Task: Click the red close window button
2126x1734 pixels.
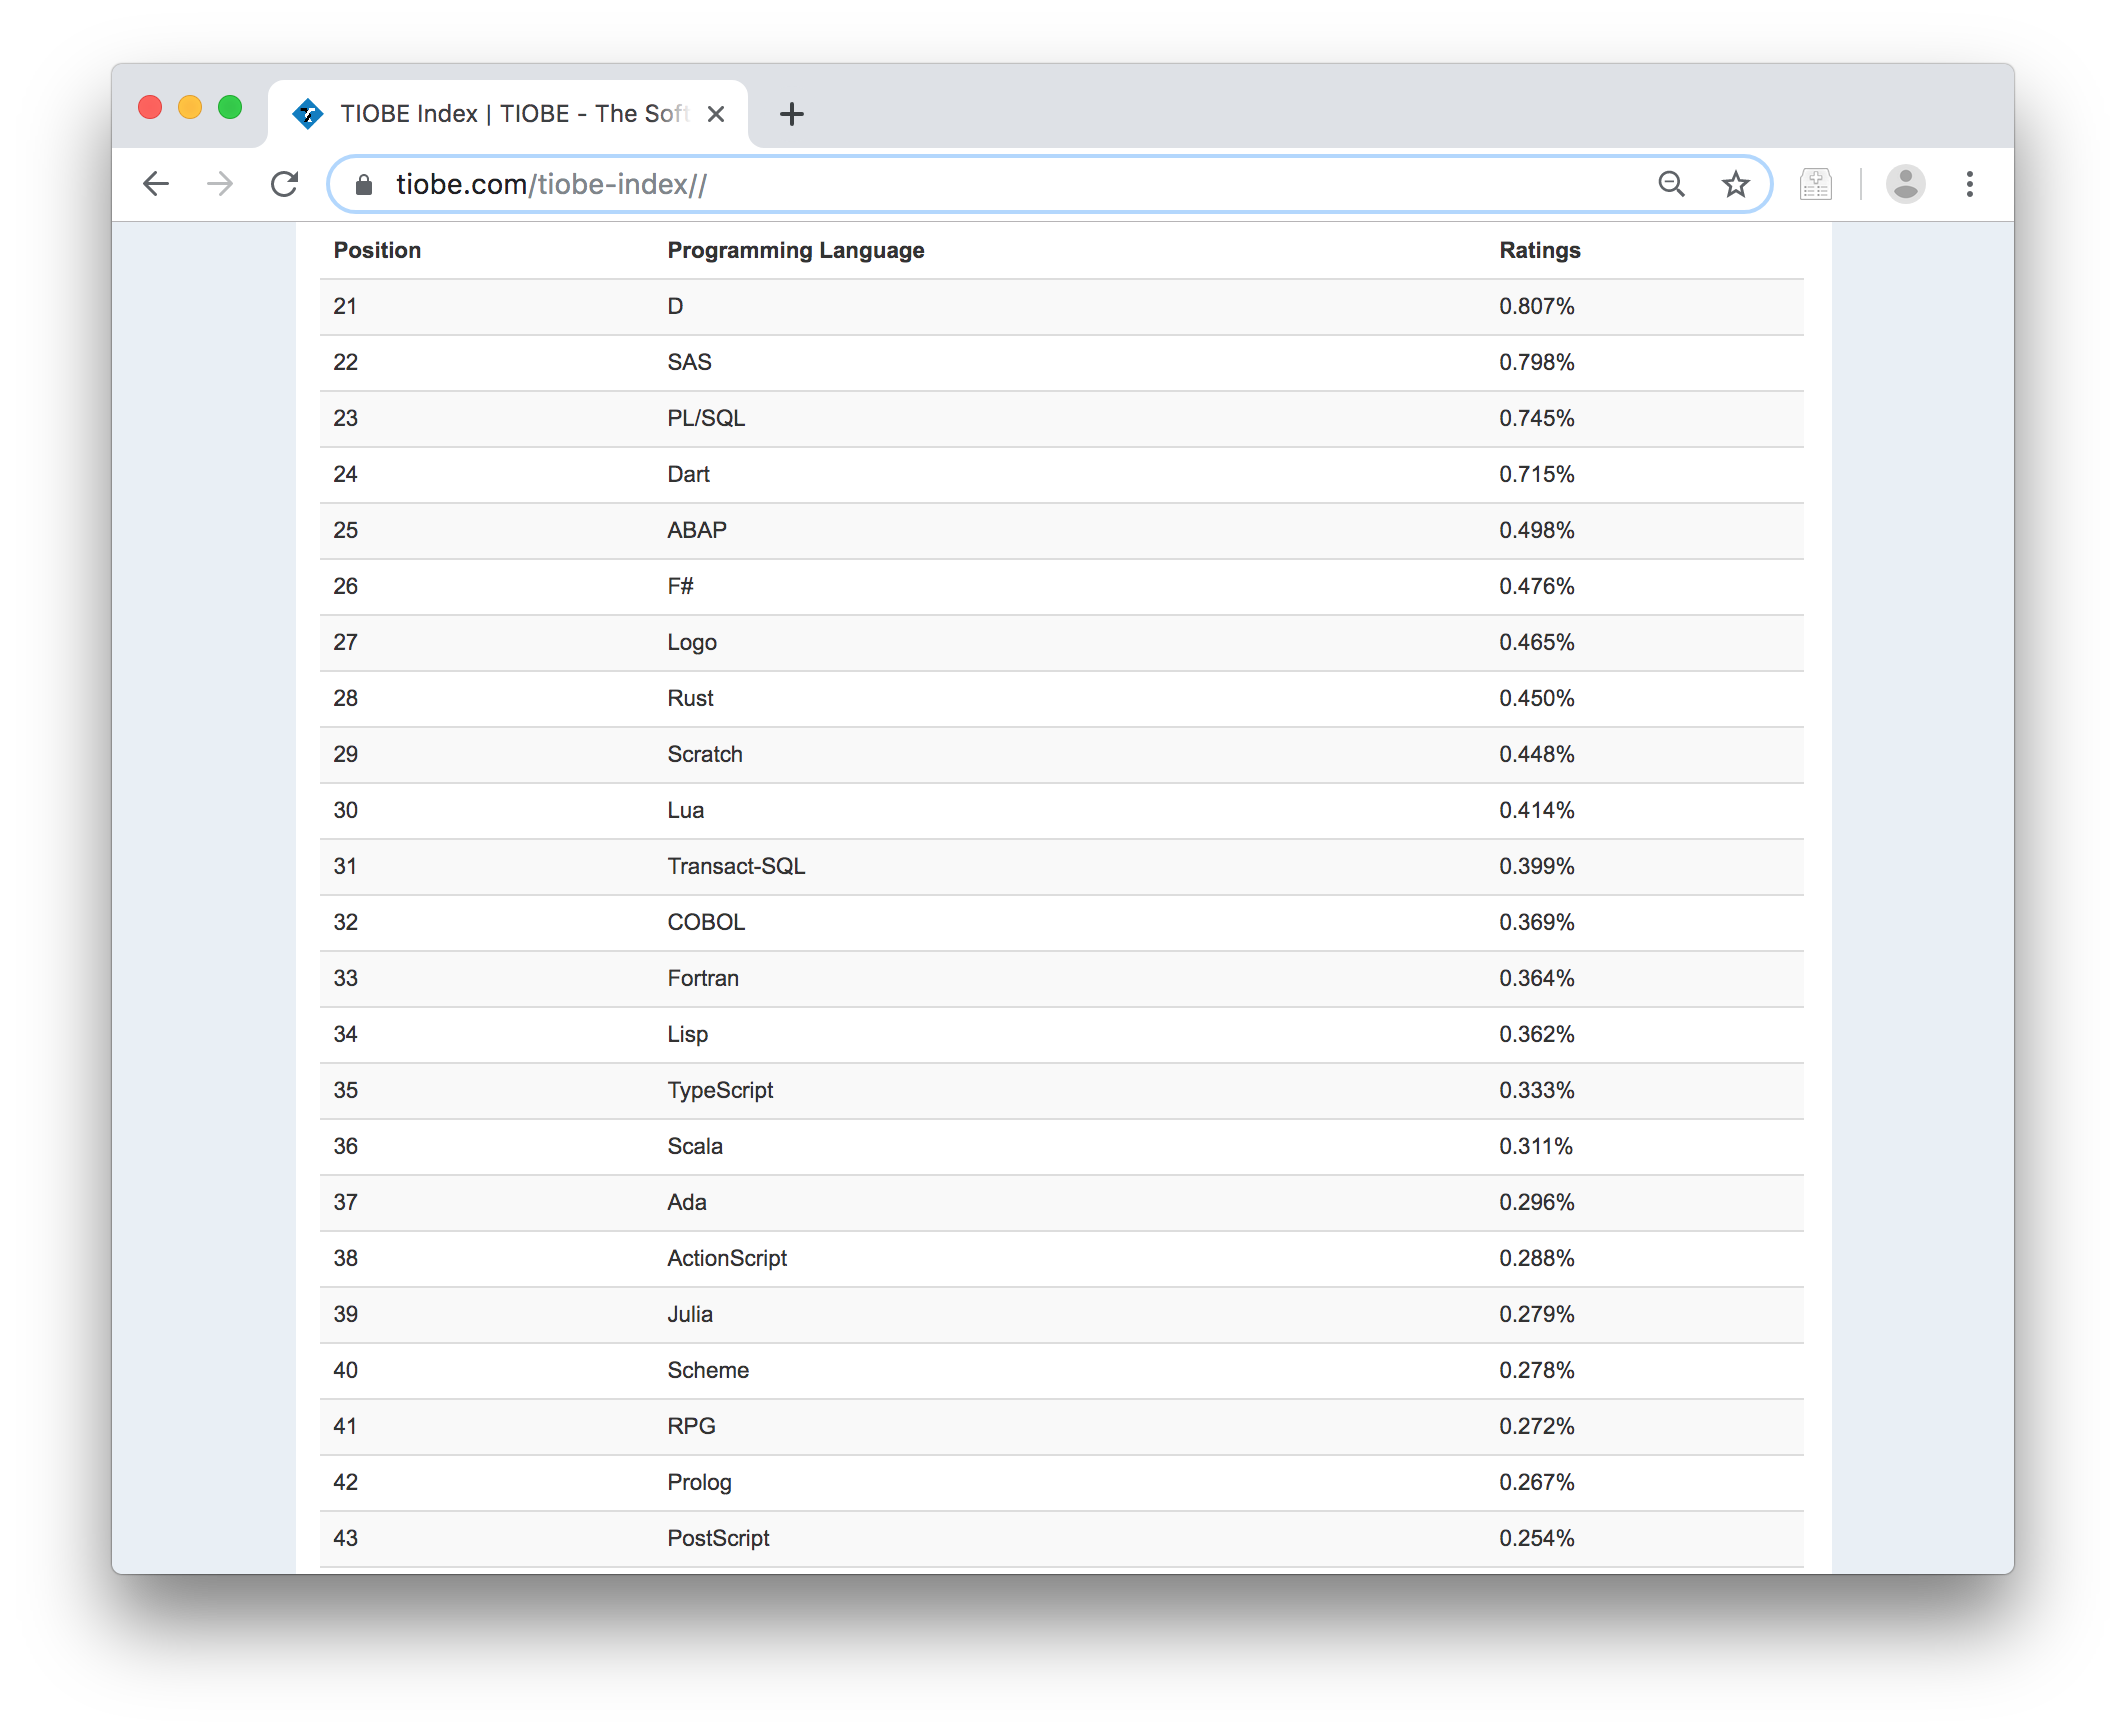Action: click(150, 107)
